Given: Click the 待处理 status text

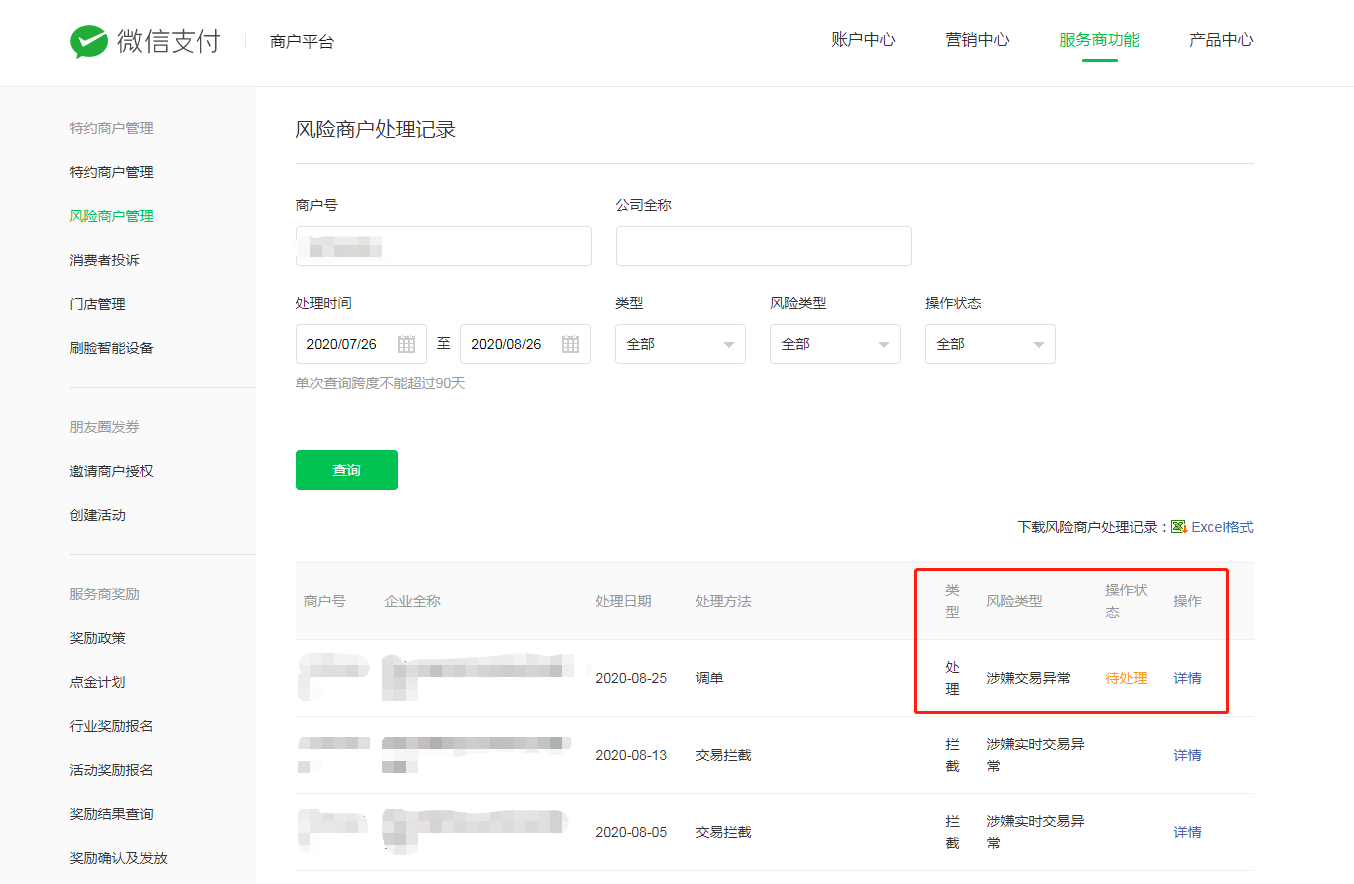Looking at the screenshot, I should pyautogui.click(x=1126, y=678).
